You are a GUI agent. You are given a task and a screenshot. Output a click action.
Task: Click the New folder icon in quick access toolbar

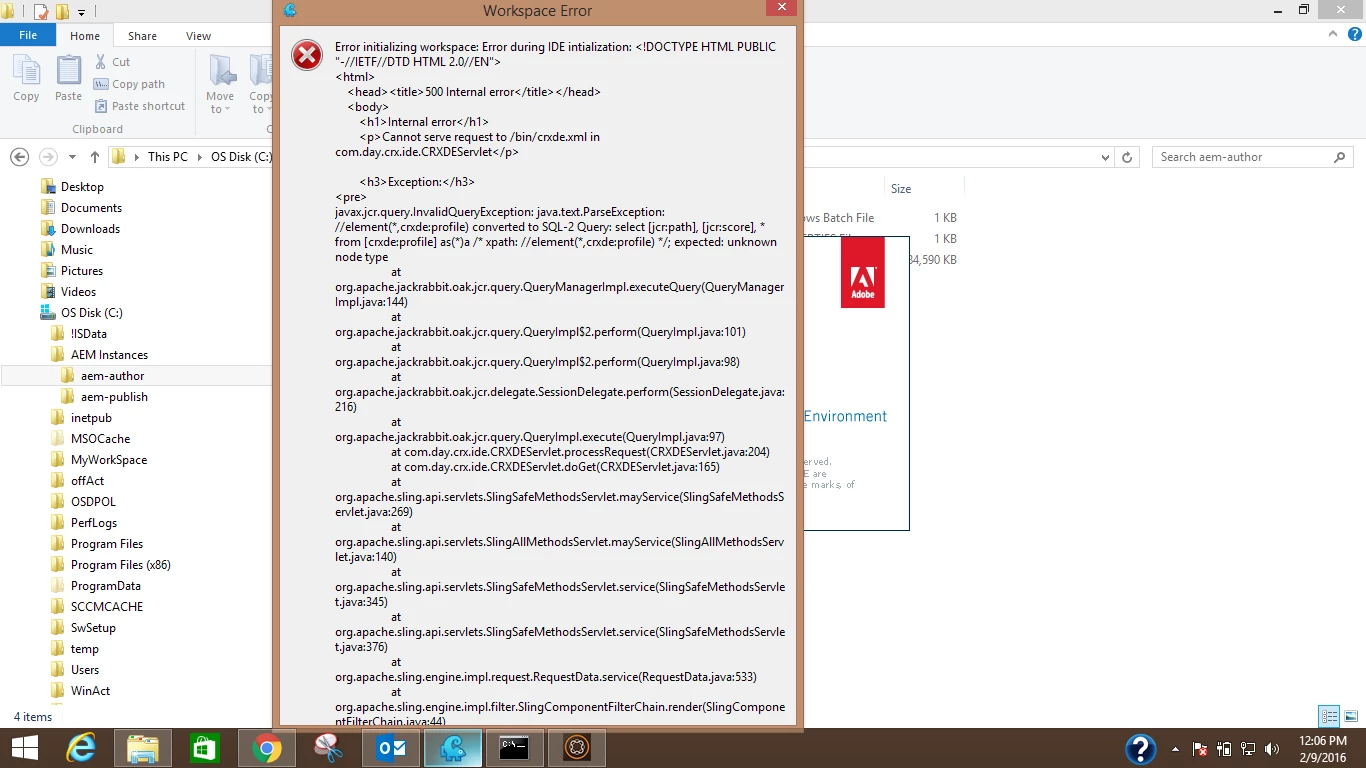tap(62, 11)
